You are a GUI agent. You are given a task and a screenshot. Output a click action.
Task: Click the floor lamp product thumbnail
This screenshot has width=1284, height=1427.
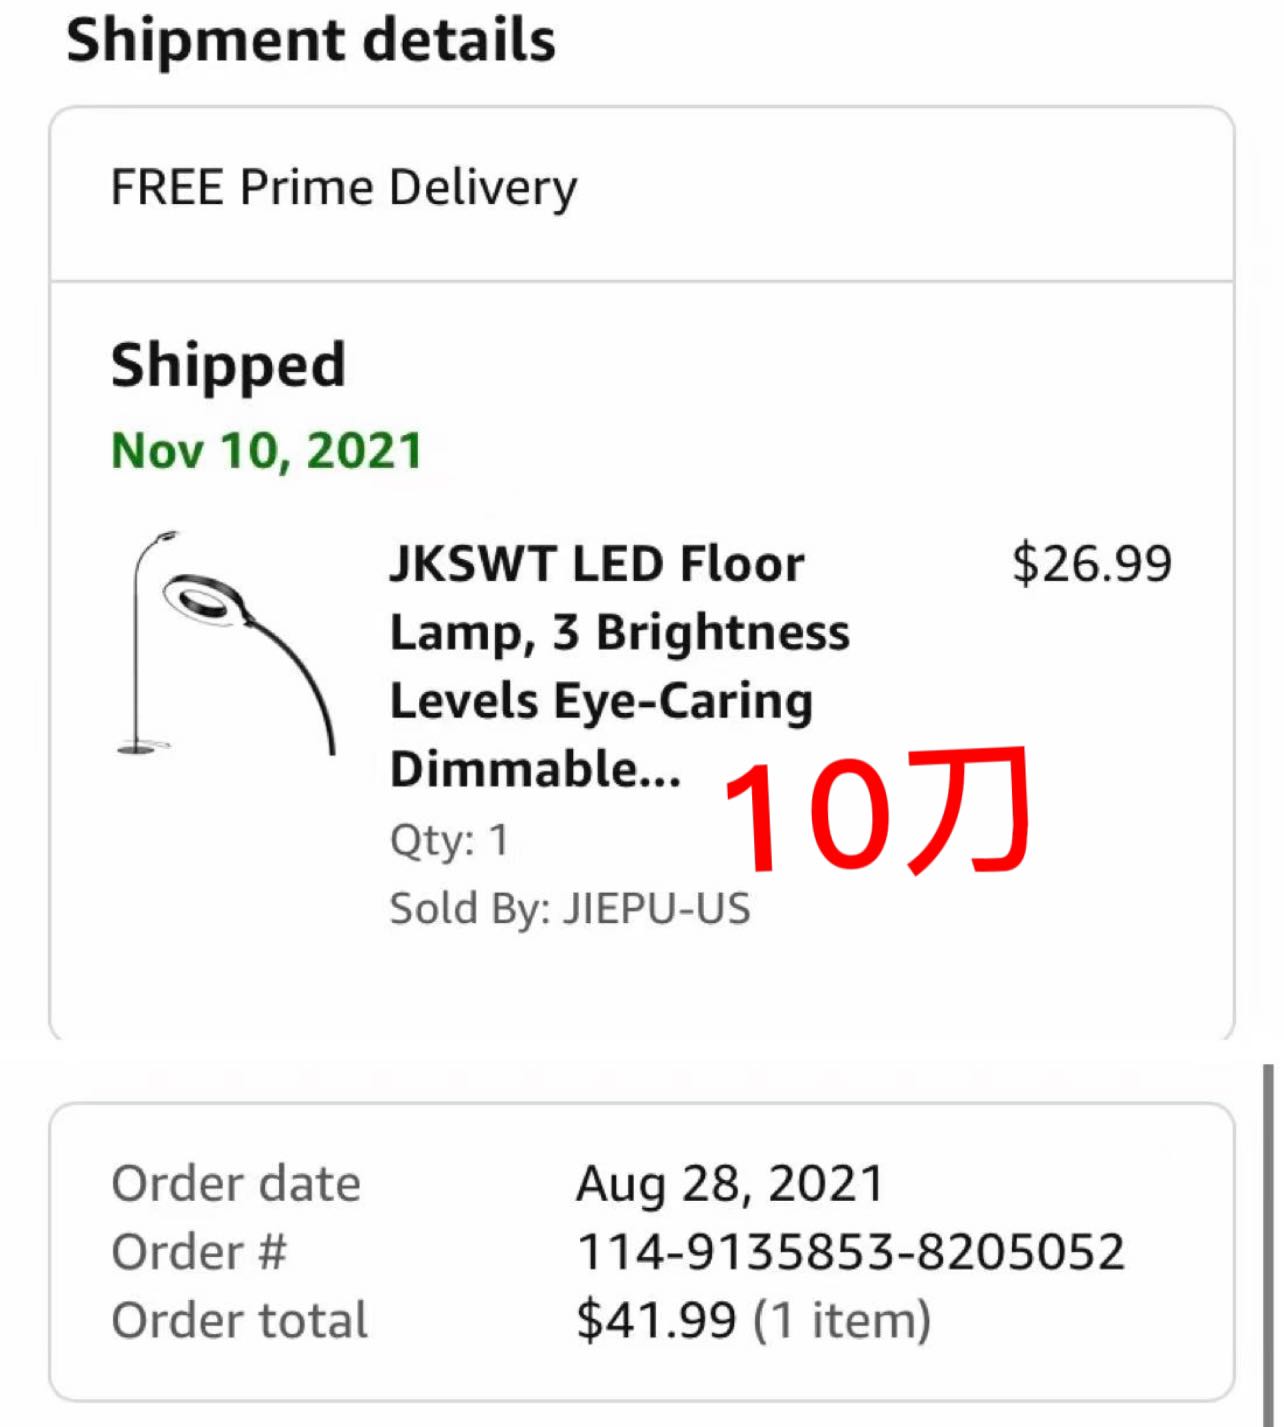pyautogui.click(x=226, y=643)
